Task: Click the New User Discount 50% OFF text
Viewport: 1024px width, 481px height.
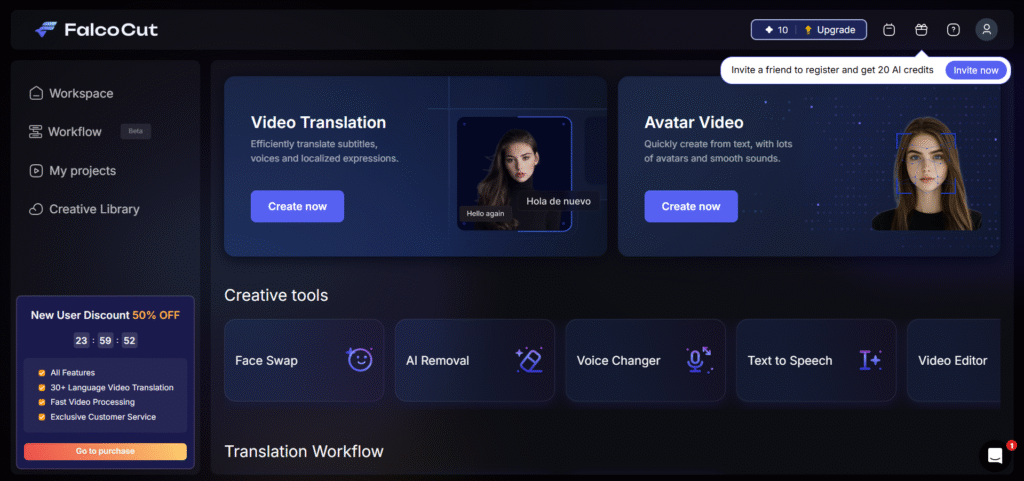Action: [x=105, y=315]
